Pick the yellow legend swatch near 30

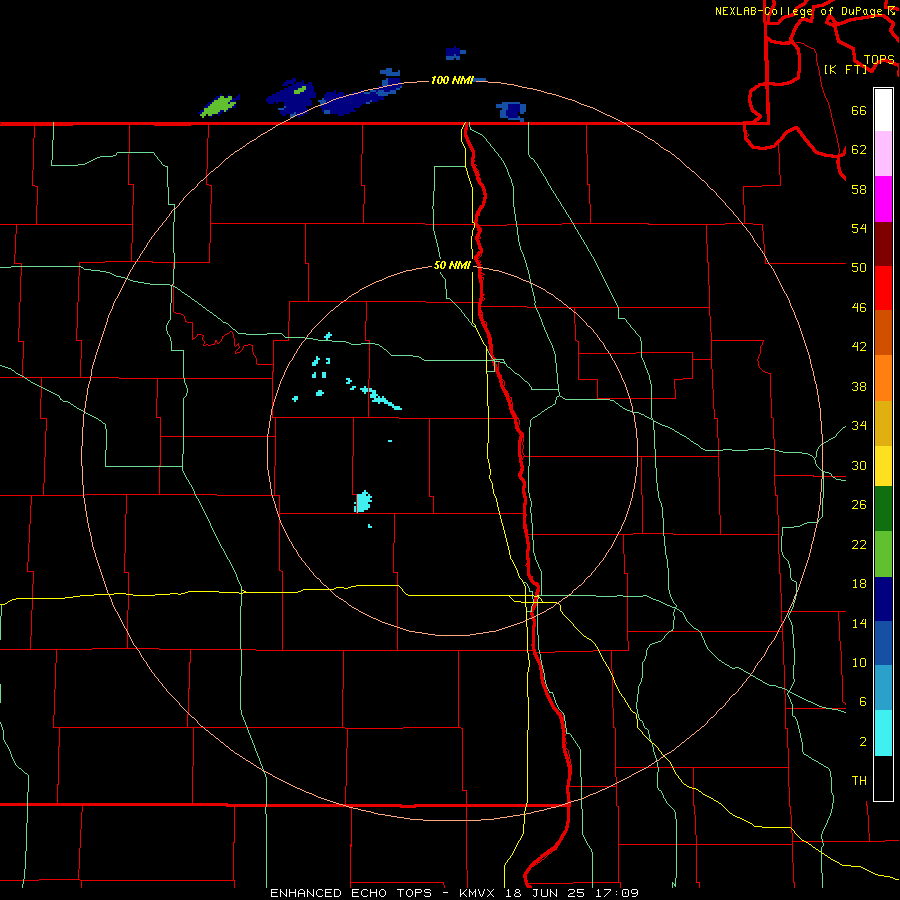click(883, 466)
